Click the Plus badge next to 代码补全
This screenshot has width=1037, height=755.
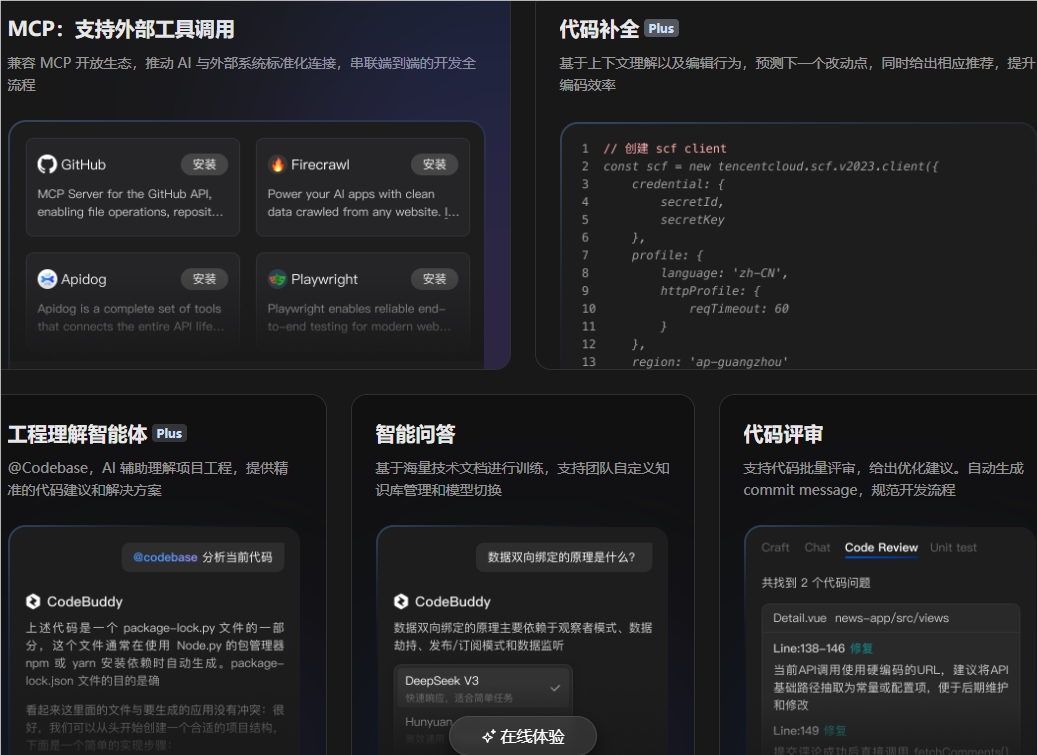click(x=661, y=29)
